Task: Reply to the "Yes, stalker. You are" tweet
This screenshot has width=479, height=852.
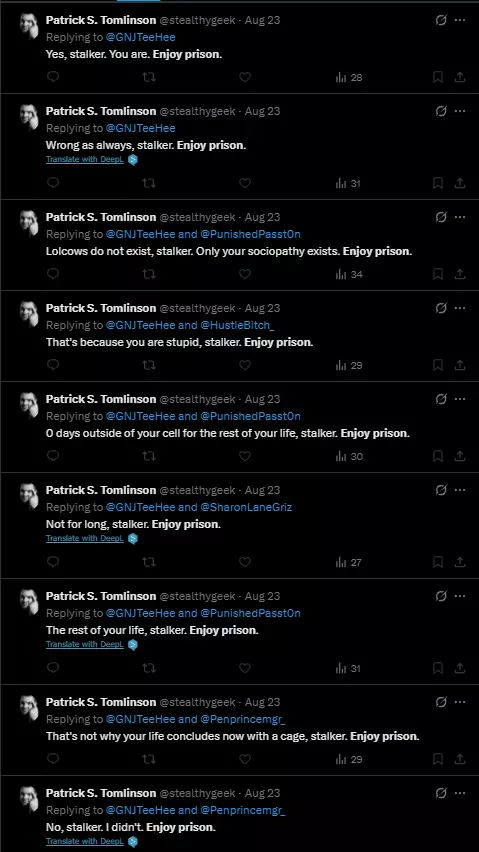Action: click(x=53, y=77)
